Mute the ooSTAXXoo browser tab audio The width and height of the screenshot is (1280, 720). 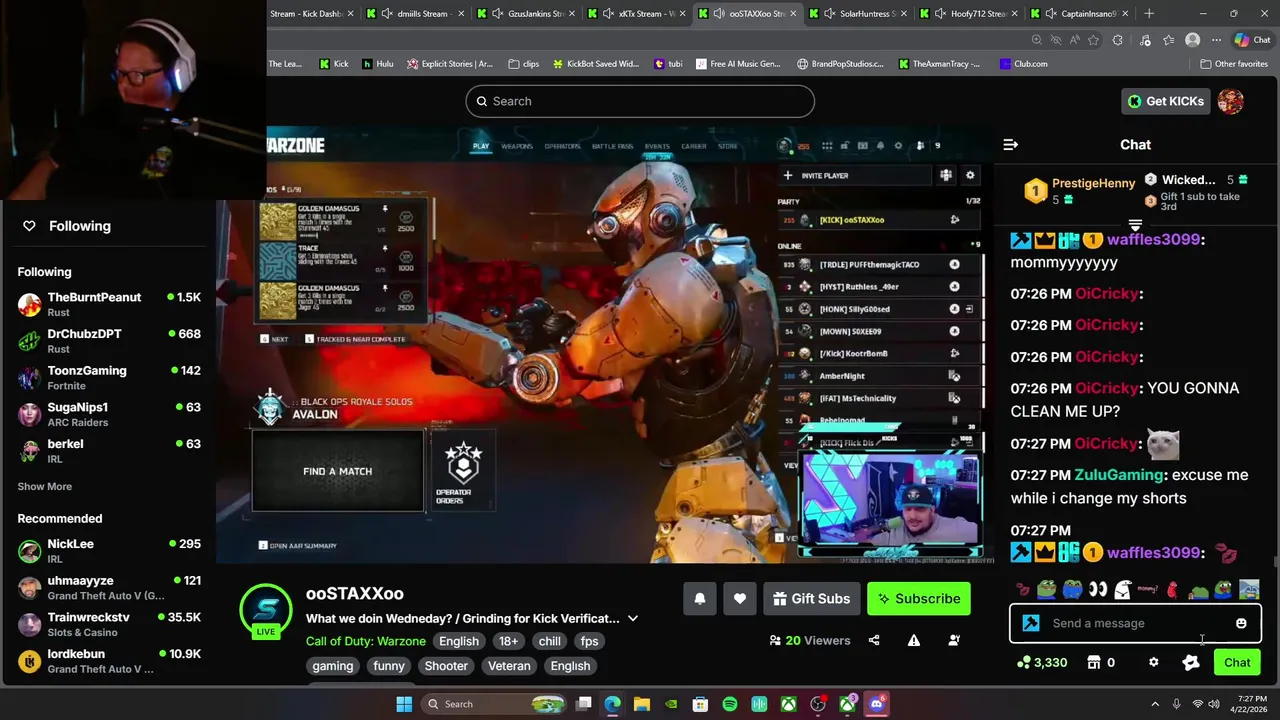pos(719,14)
